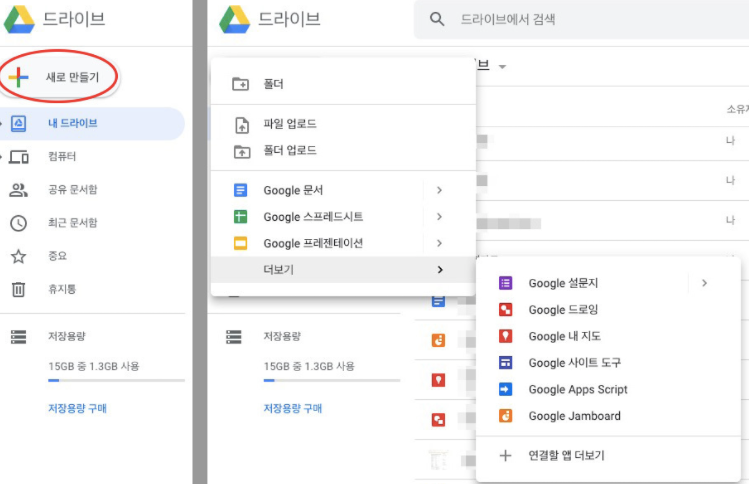
Task: Click the right panel storage usage bar
Action: coord(332,380)
